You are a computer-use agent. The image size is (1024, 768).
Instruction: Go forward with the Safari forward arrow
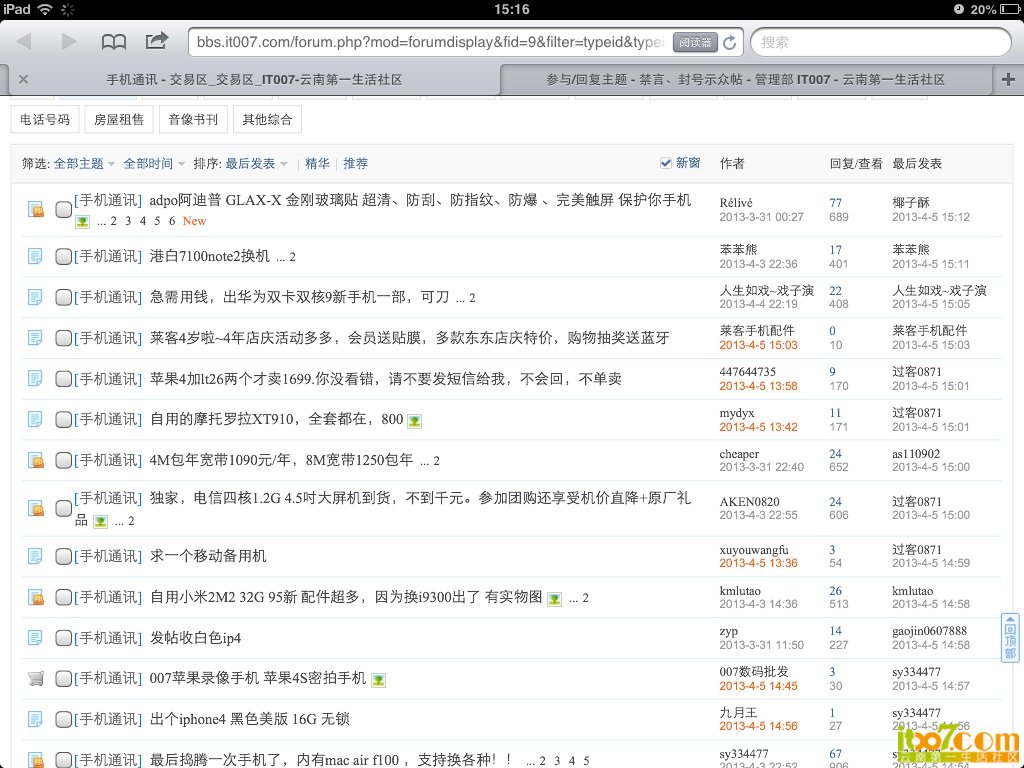(x=69, y=42)
